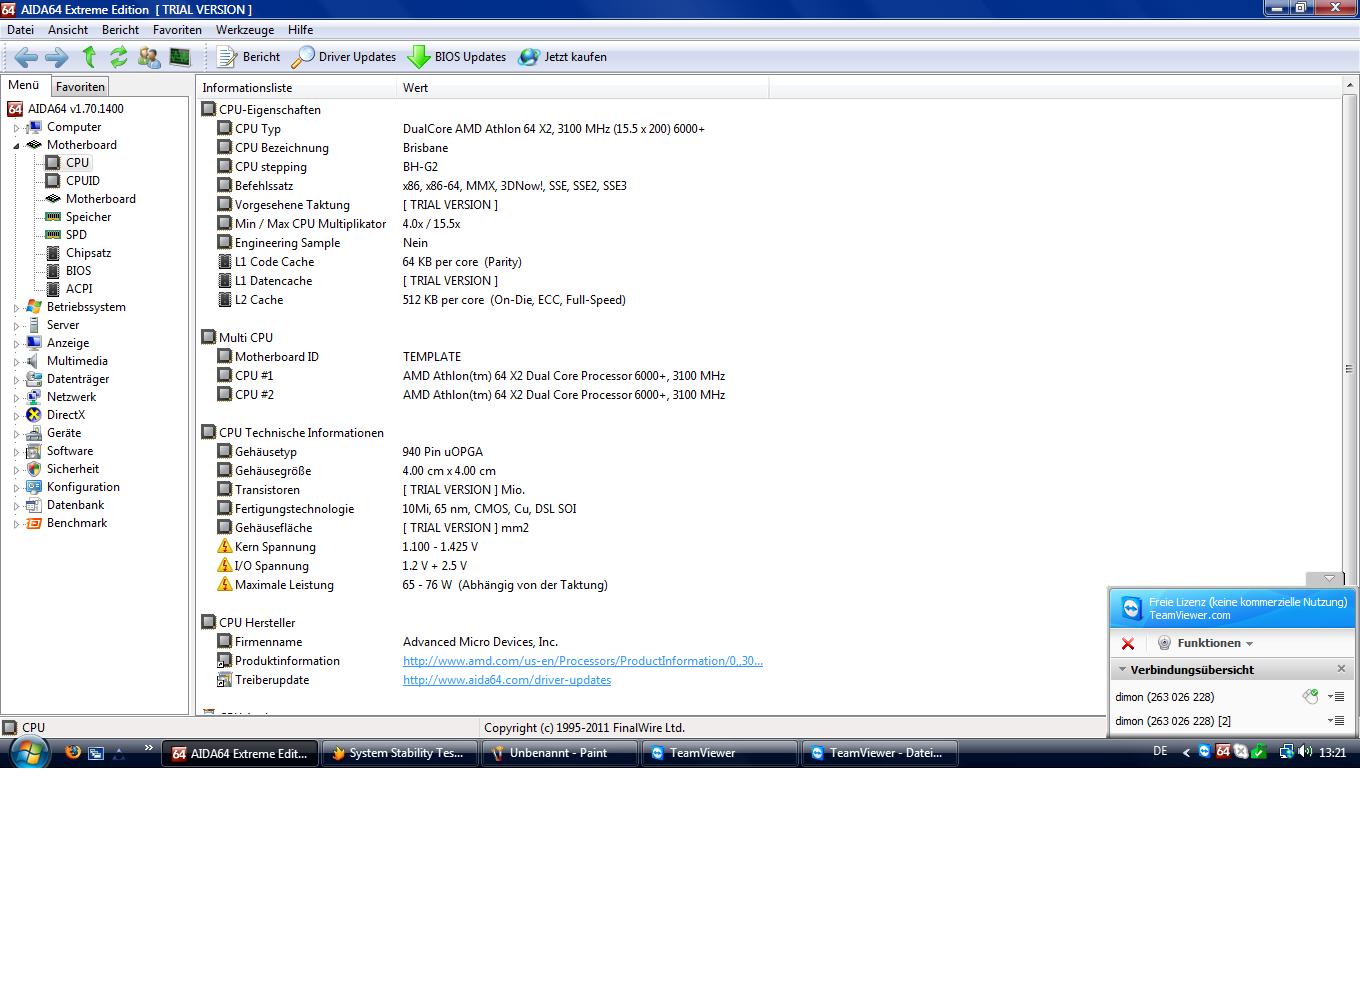This screenshot has height=1003, width=1360.
Task: Expand the Computer tree node
Action: pyautogui.click(x=16, y=128)
